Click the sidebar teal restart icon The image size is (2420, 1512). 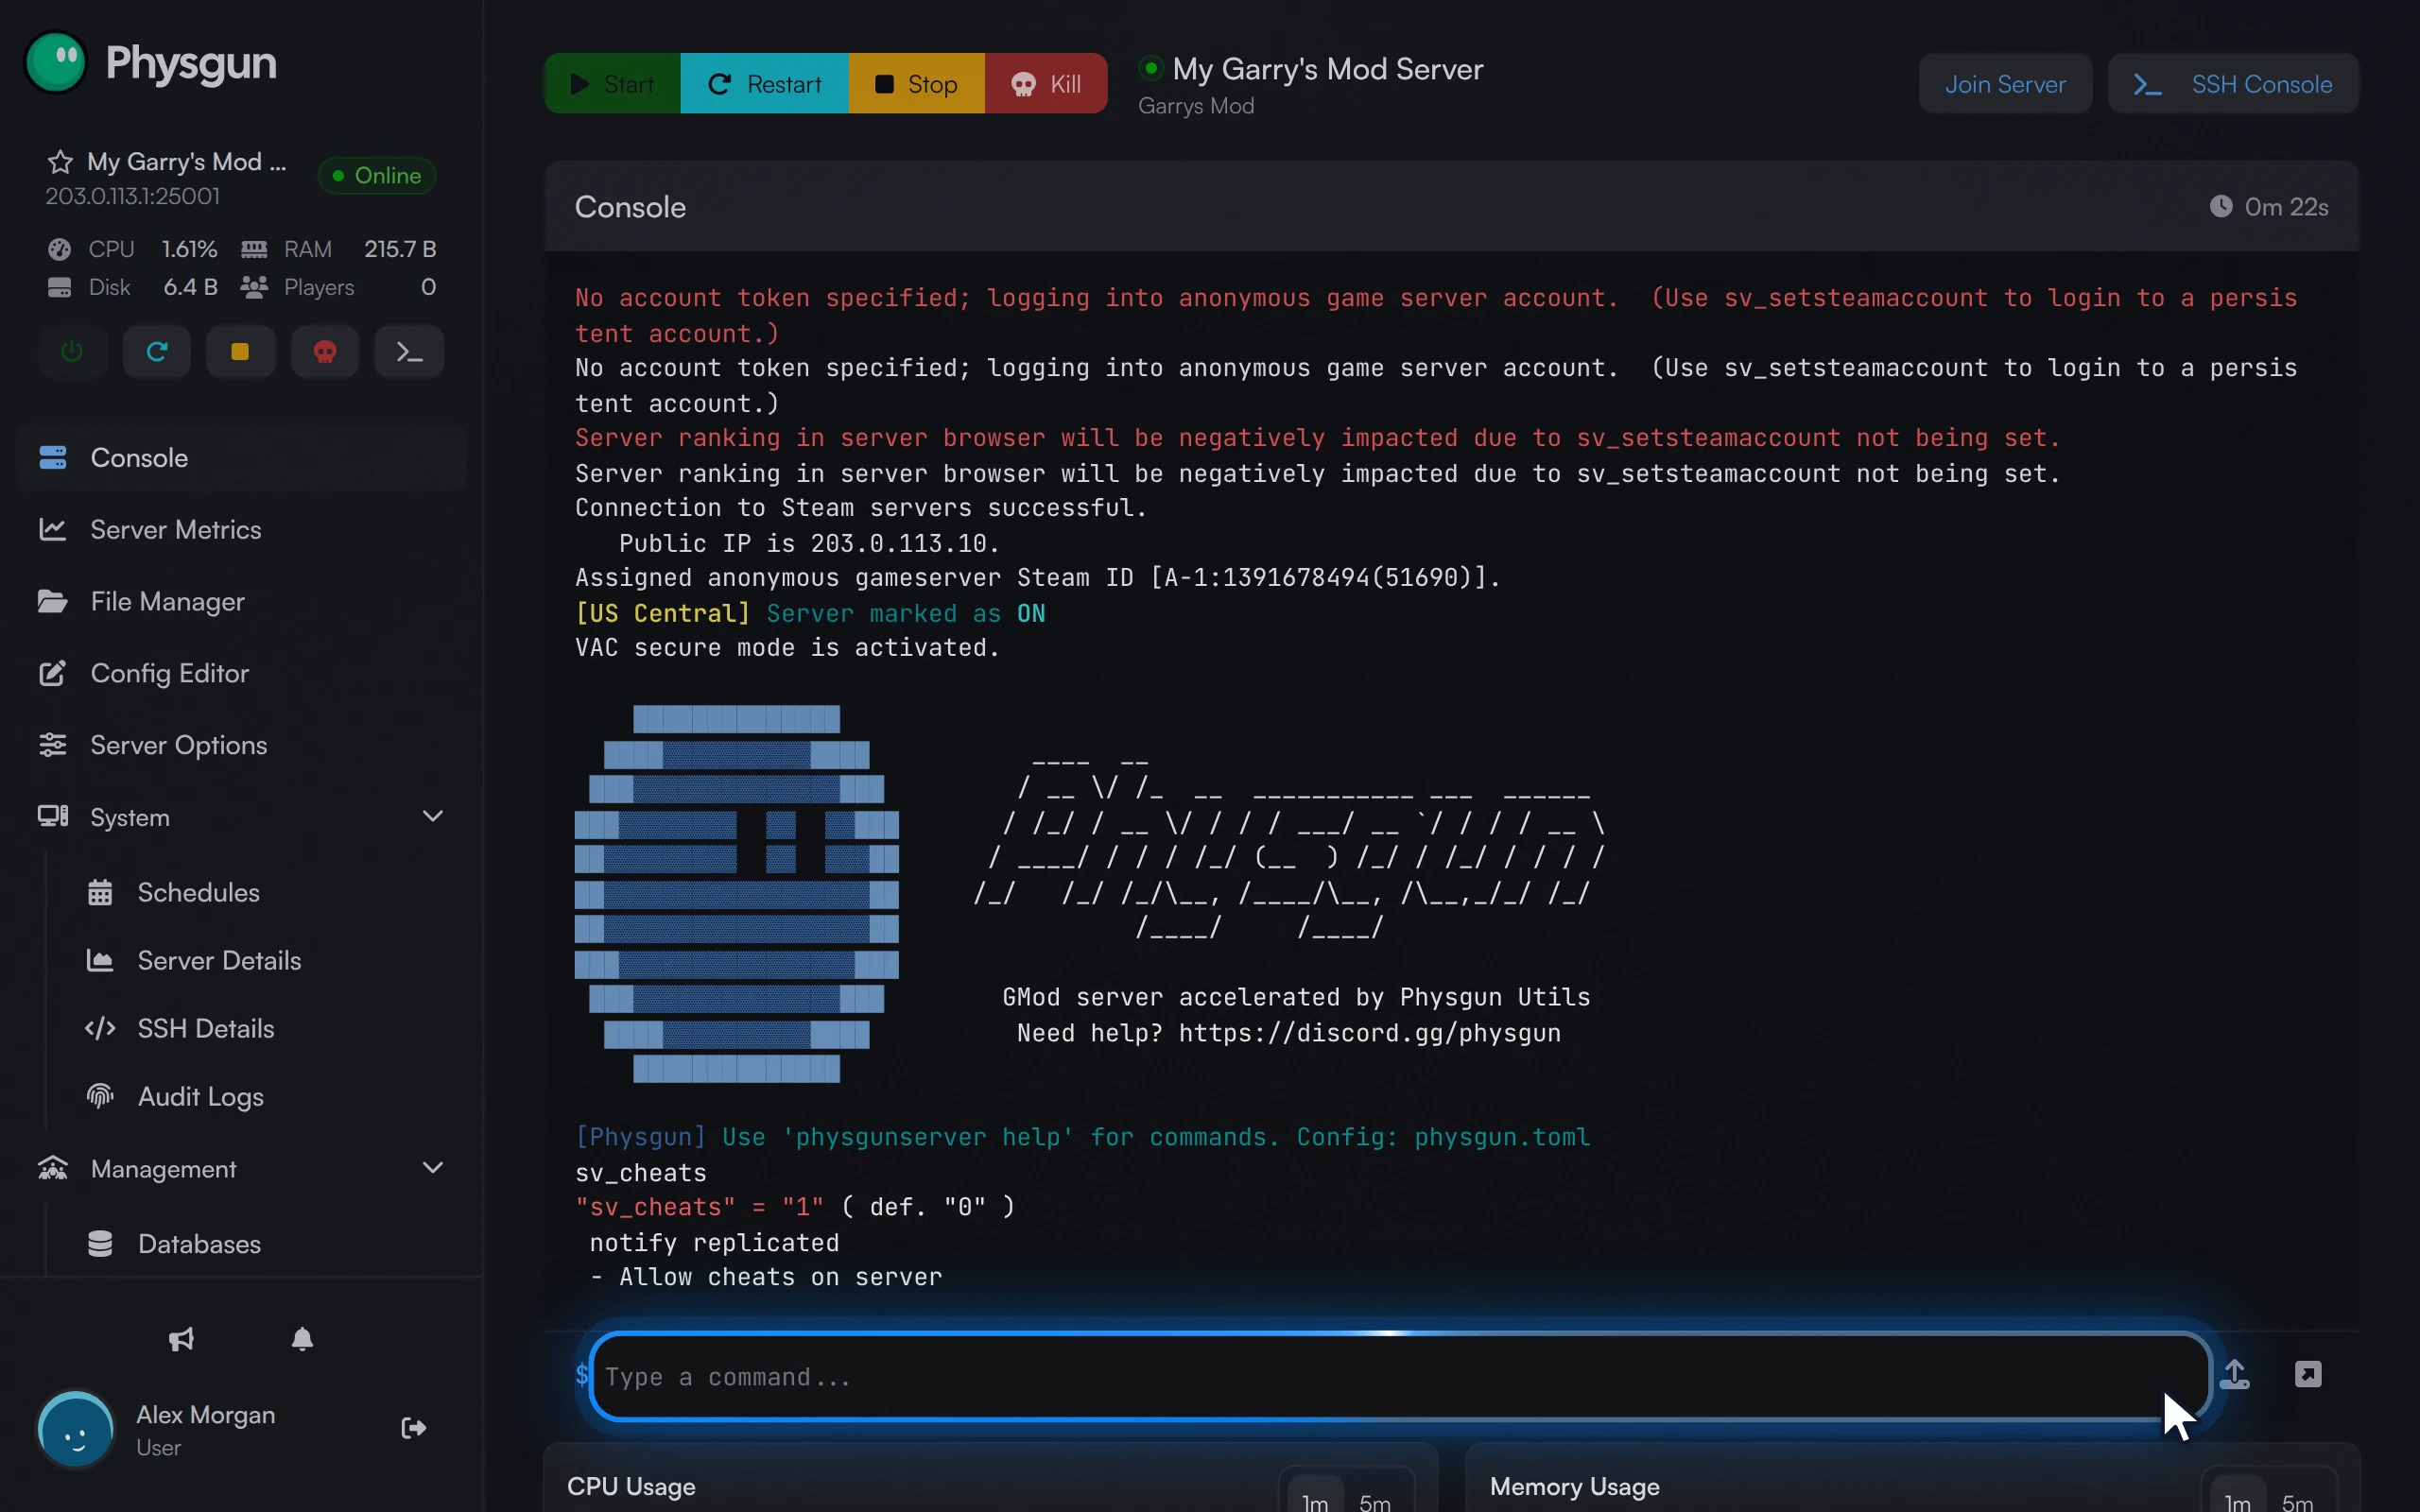coord(157,352)
